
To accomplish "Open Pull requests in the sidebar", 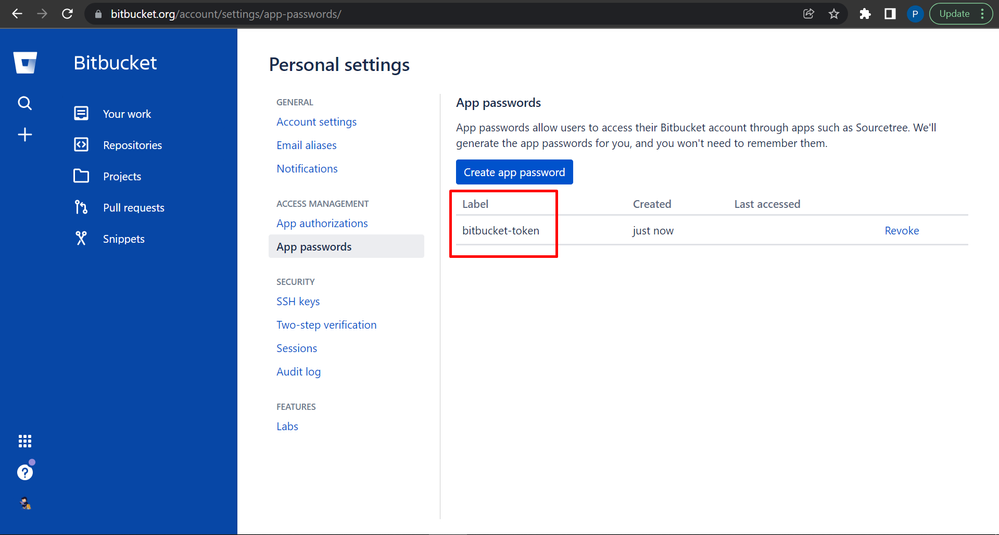I will 134,208.
